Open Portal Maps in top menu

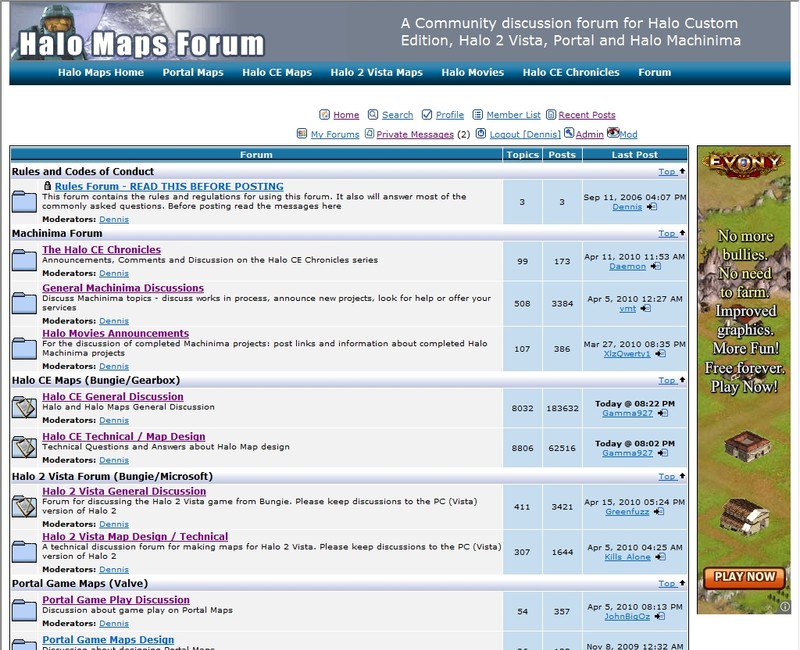[193, 72]
